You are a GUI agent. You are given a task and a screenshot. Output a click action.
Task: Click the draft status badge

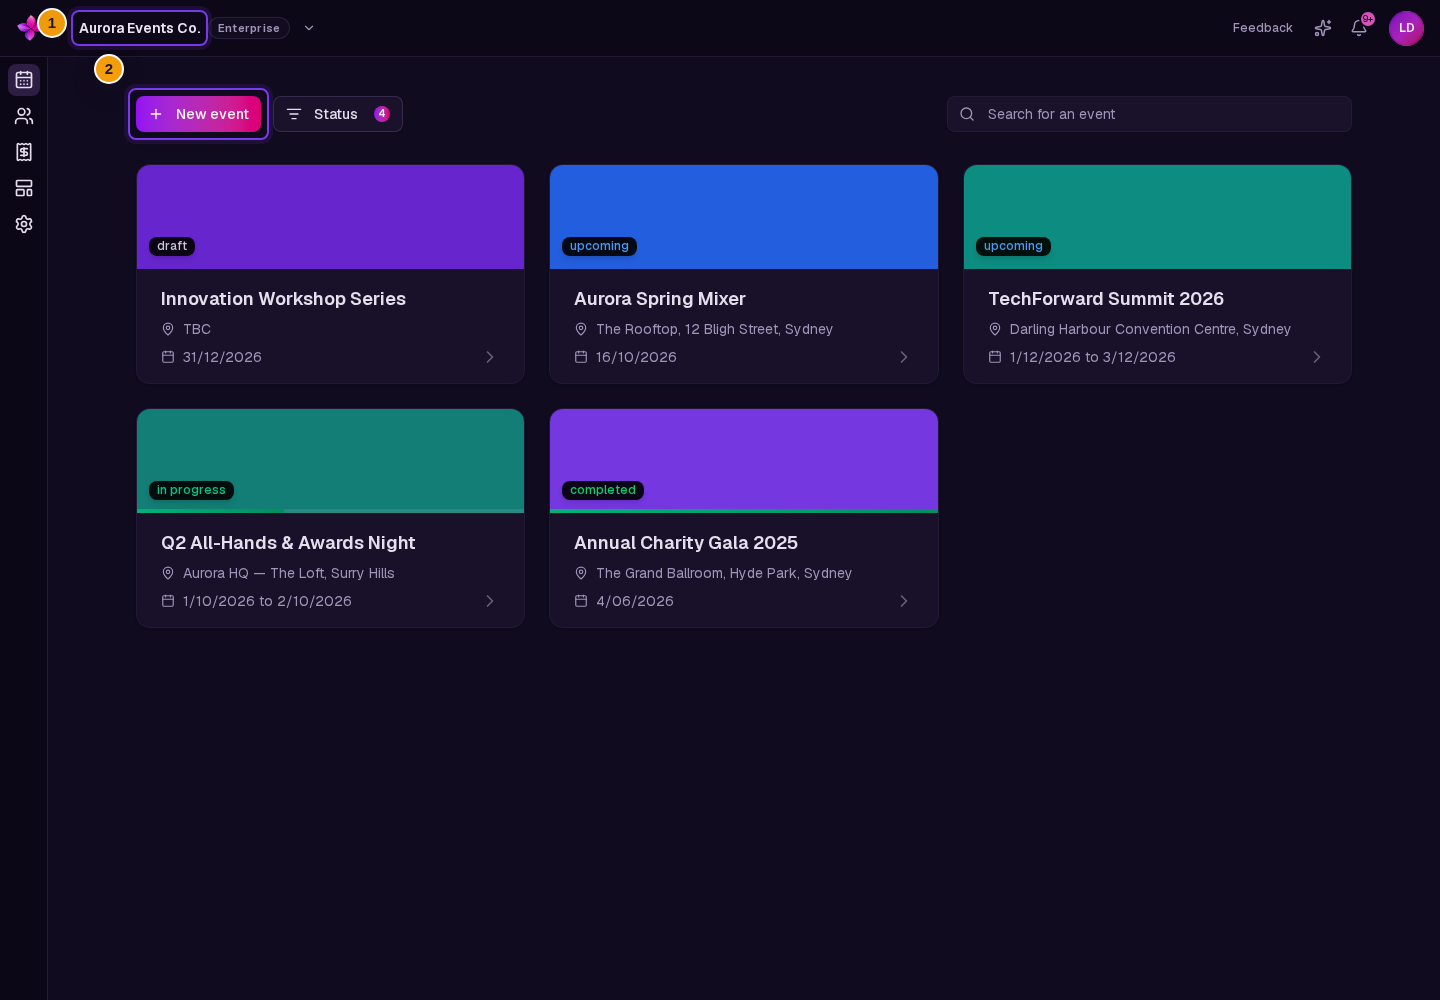[172, 246]
